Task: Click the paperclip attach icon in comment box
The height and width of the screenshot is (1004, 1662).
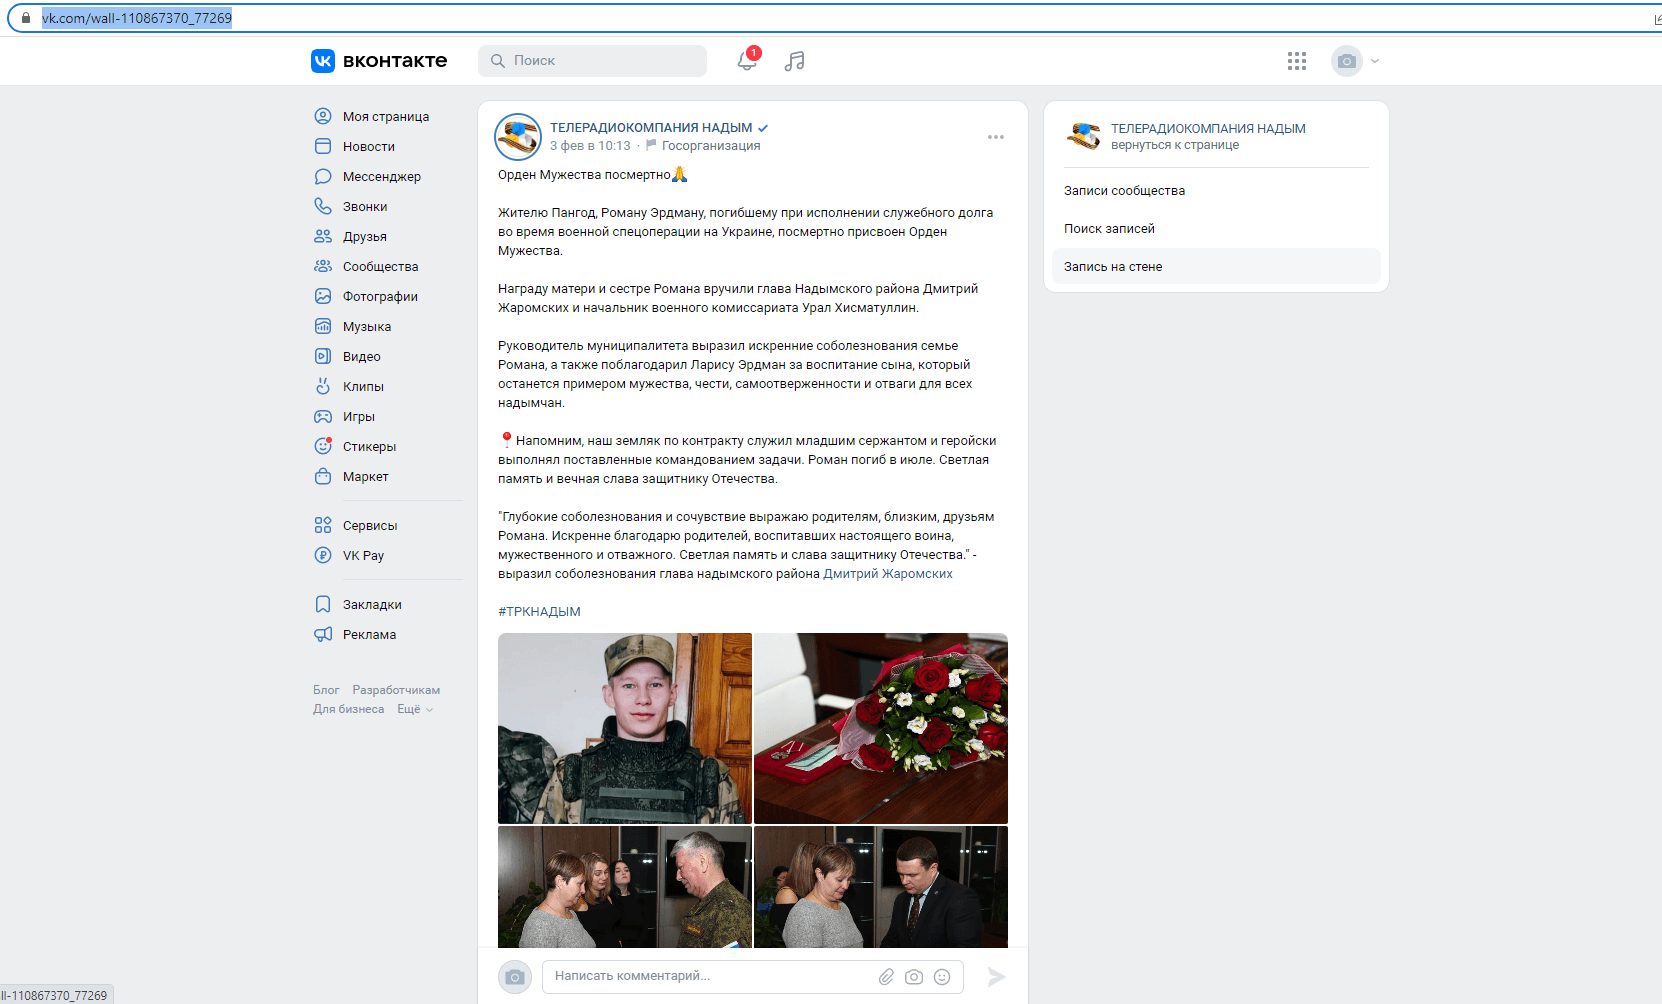Action: pos(886,977)
